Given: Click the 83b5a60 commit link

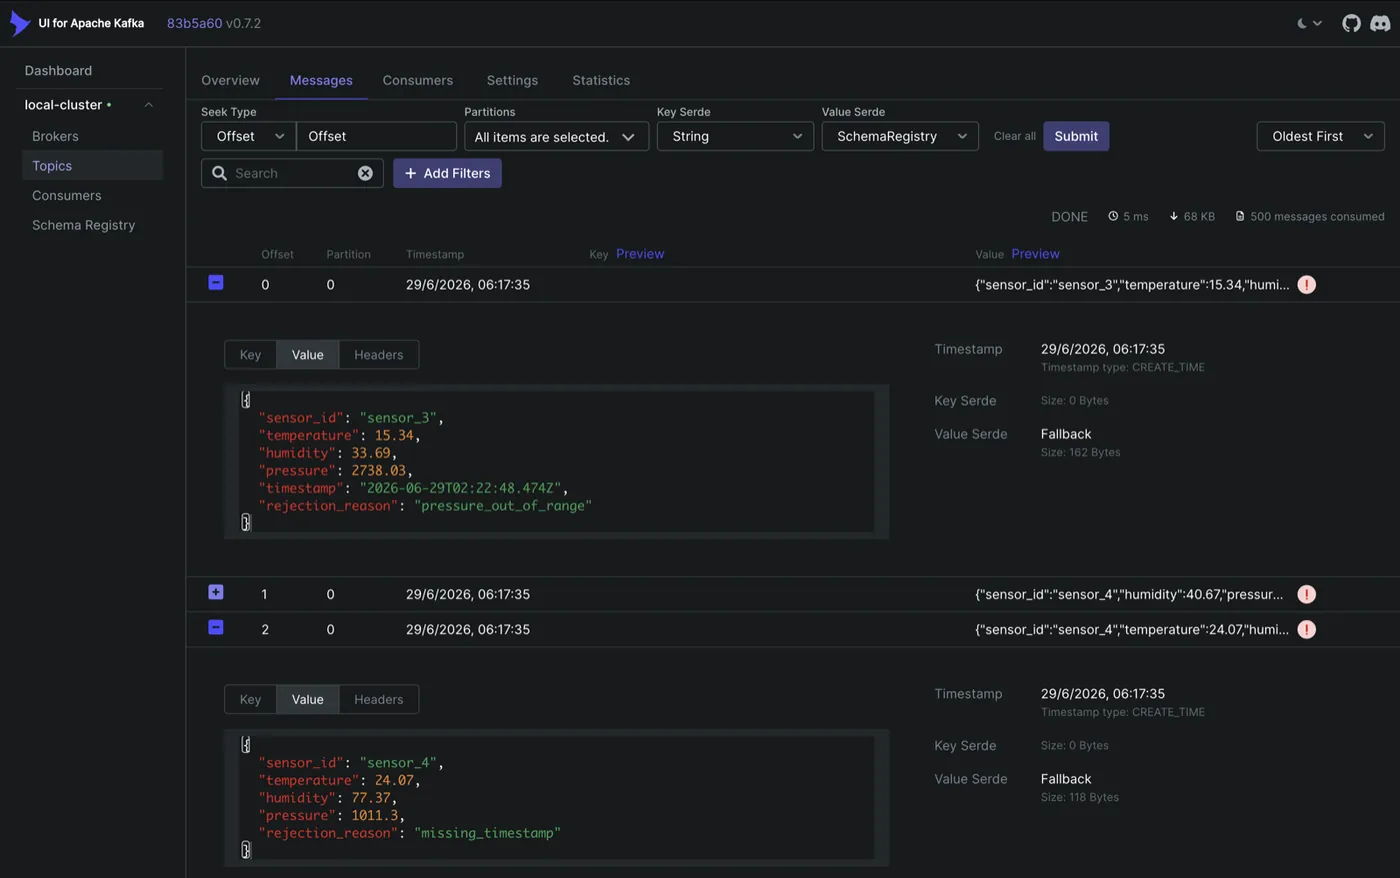Looking at the screenshot, I should 194,23.
